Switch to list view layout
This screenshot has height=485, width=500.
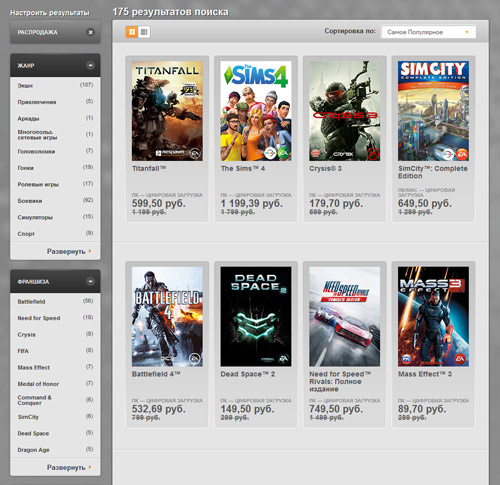(144, 32)
